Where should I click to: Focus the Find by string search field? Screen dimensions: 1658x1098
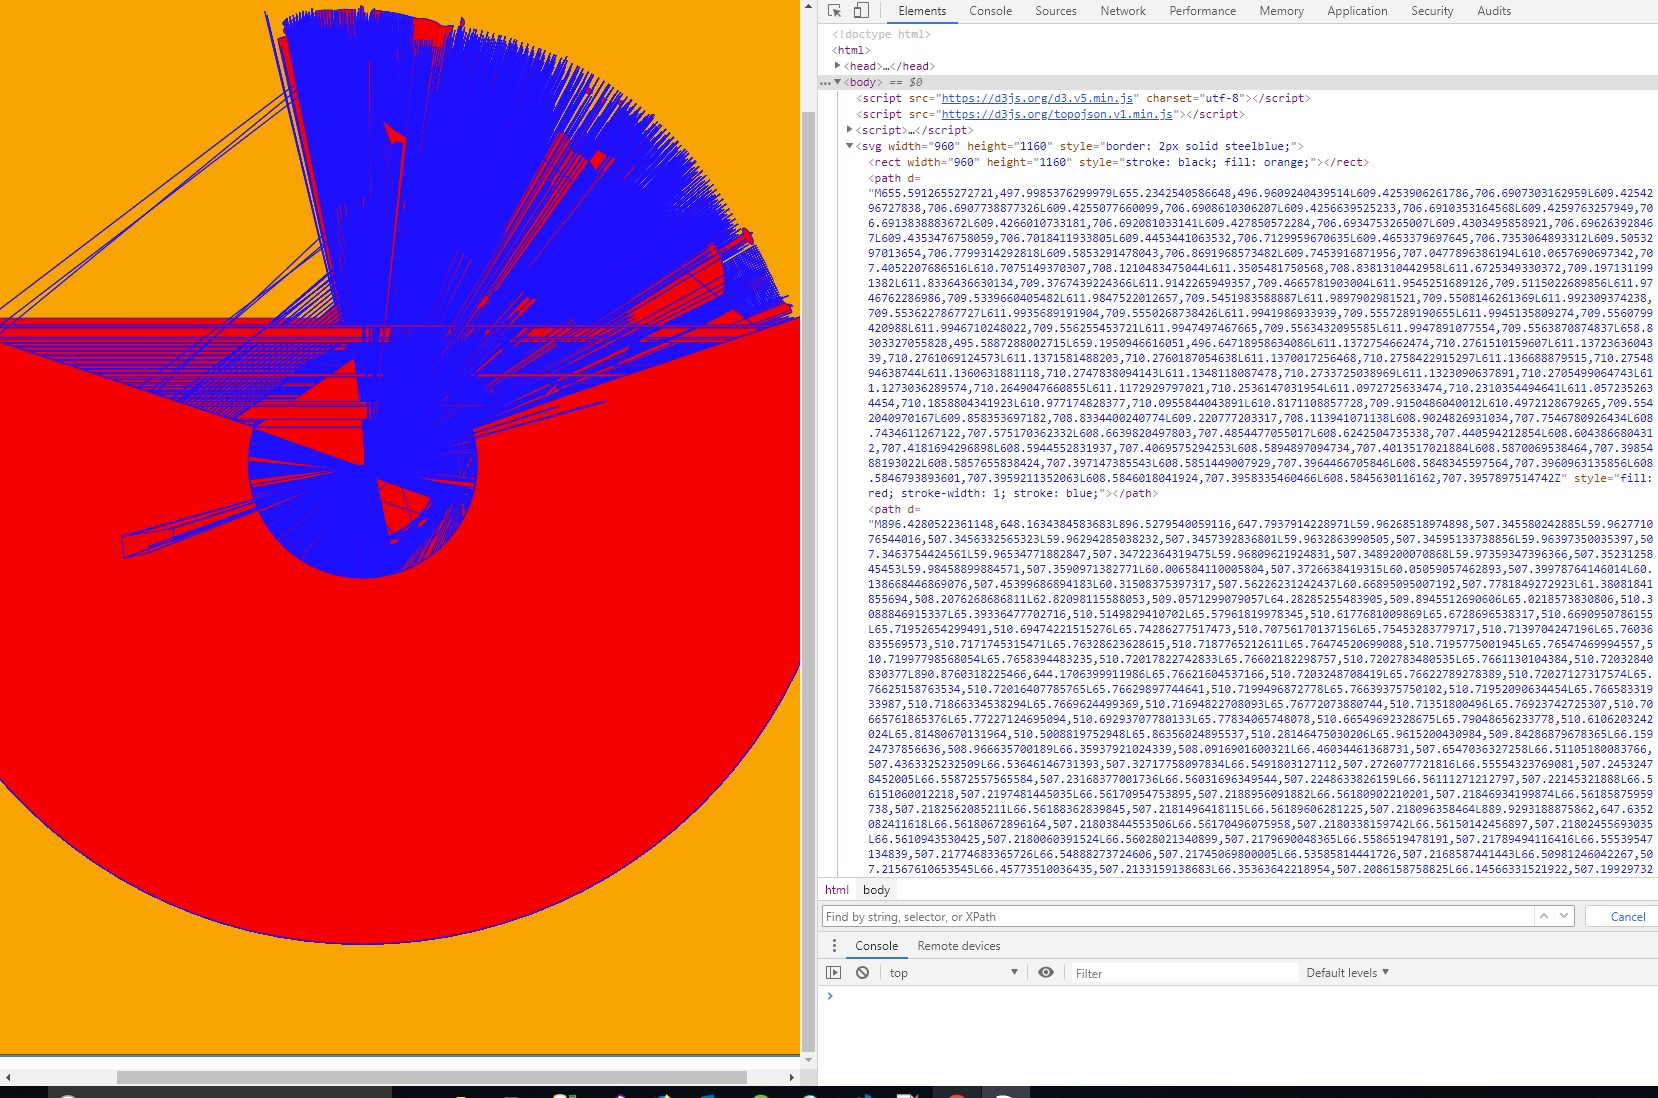point(1178,917)
